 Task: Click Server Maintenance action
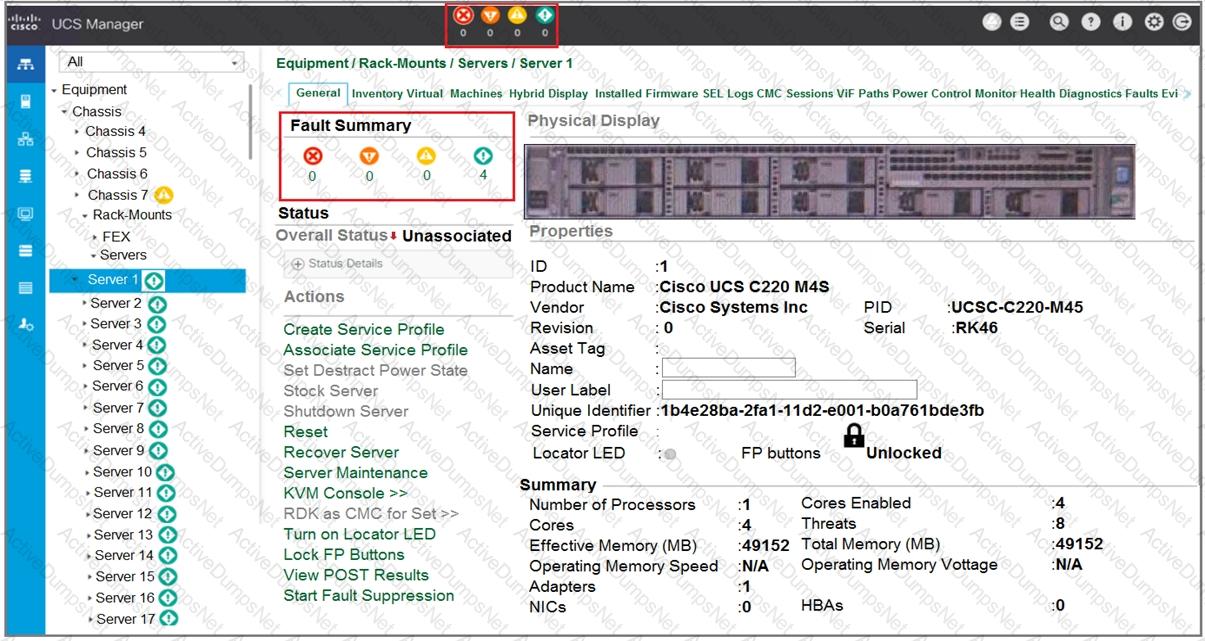pyautogui.click(x=356, y=473)
